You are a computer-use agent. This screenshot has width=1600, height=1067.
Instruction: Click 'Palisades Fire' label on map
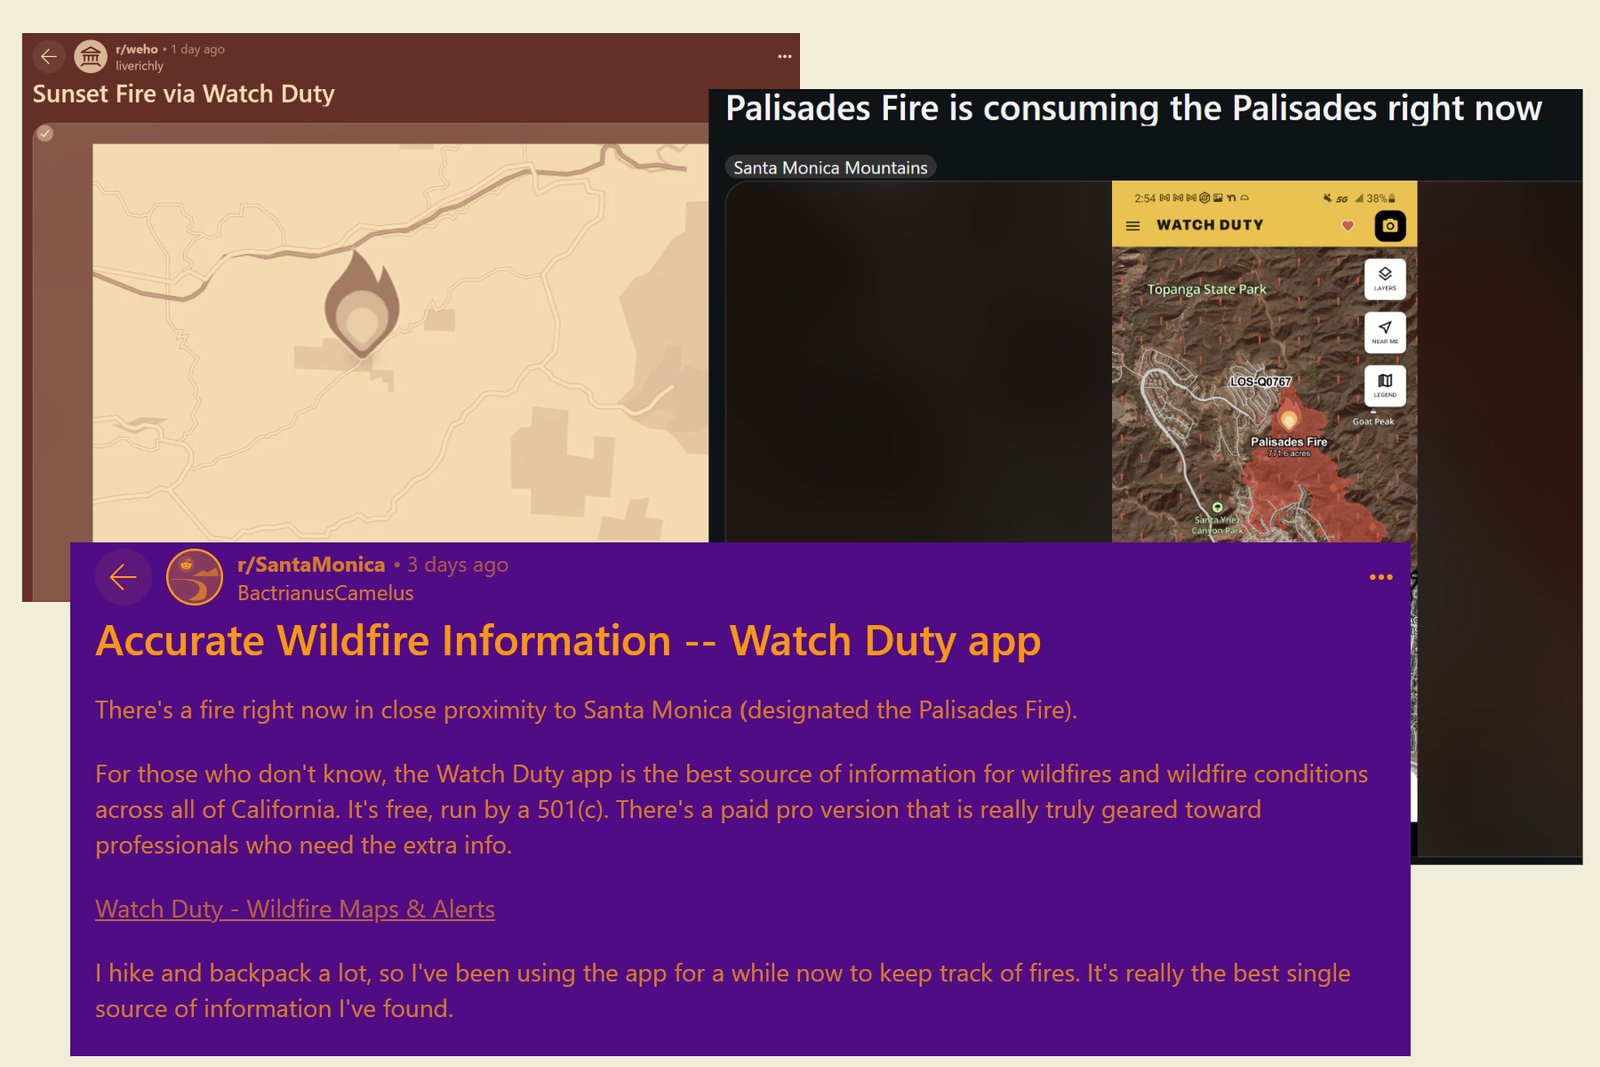(1289, 442)
